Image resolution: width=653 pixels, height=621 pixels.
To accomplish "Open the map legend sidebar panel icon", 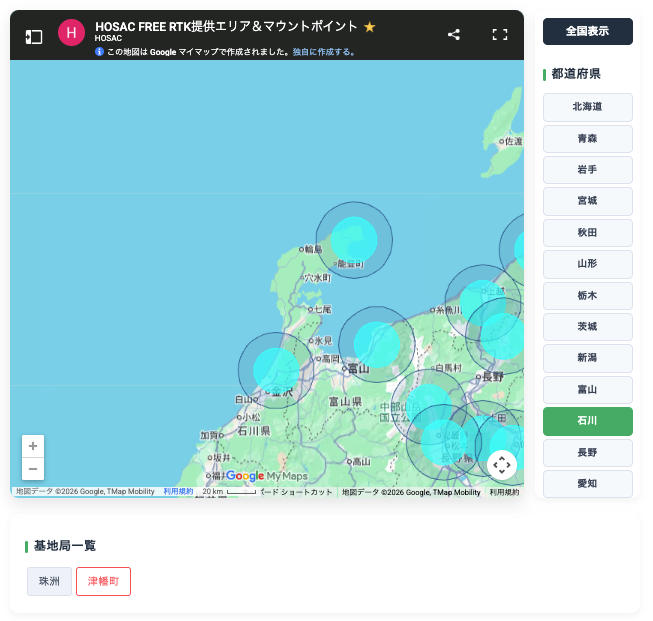I will tap(34, 37).
